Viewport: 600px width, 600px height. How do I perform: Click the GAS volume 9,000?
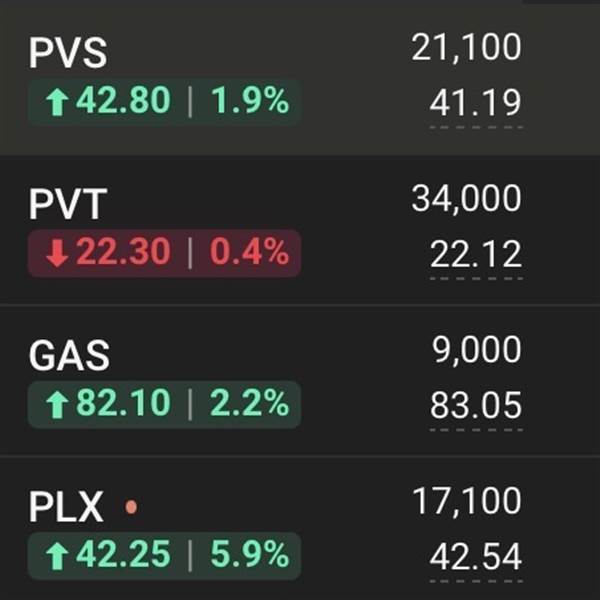[476, 350]
